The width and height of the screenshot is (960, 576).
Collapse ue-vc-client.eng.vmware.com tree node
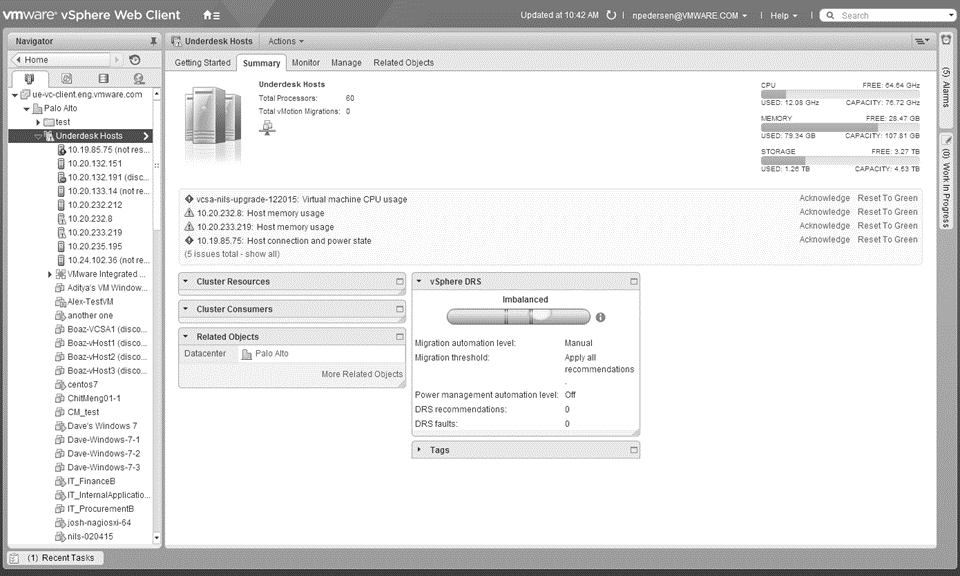pos(15,95)
